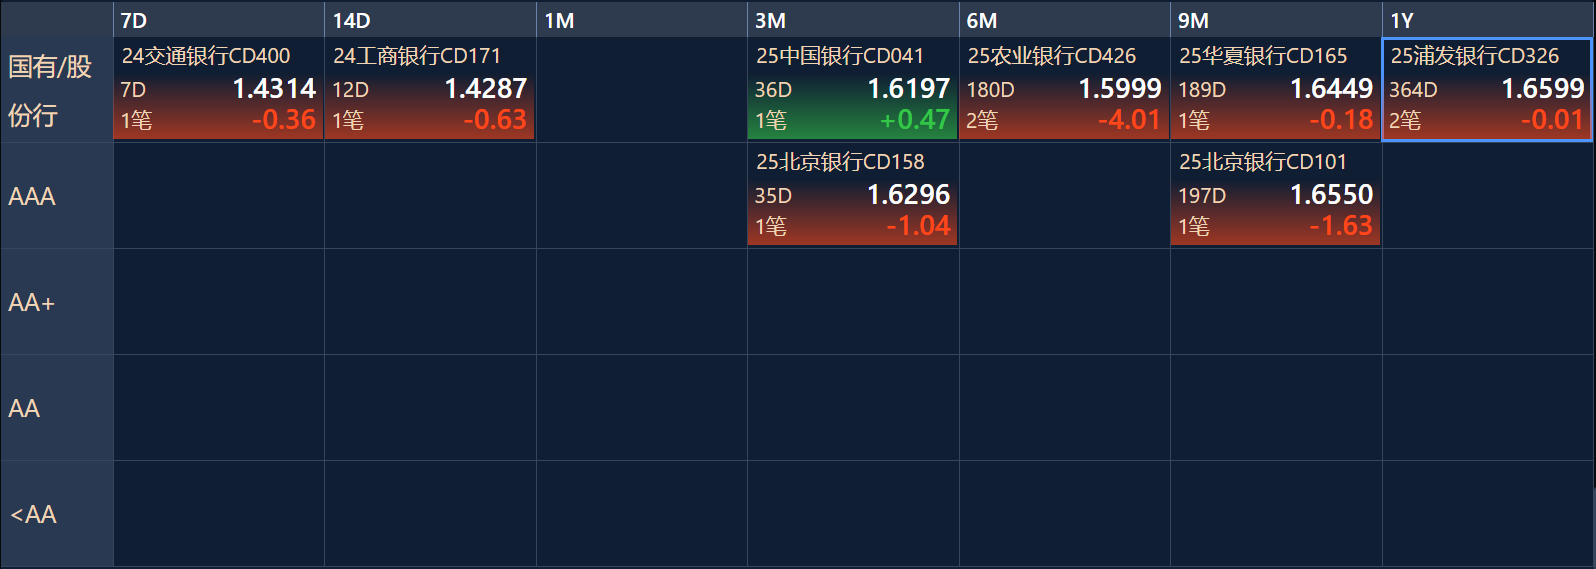
Task: Click the 180D remaining term label
Action: tap(990, 90)
